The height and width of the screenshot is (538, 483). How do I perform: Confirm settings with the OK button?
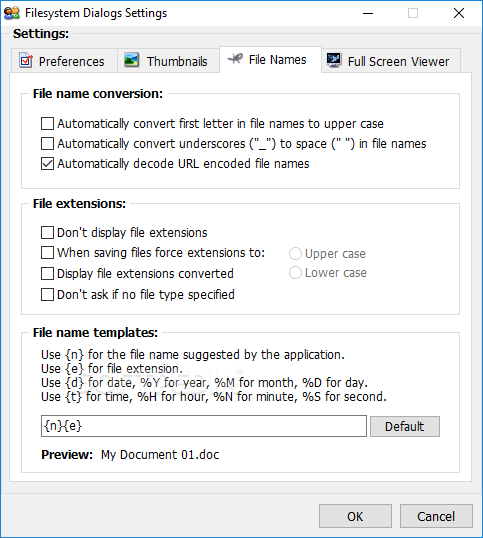355,516
